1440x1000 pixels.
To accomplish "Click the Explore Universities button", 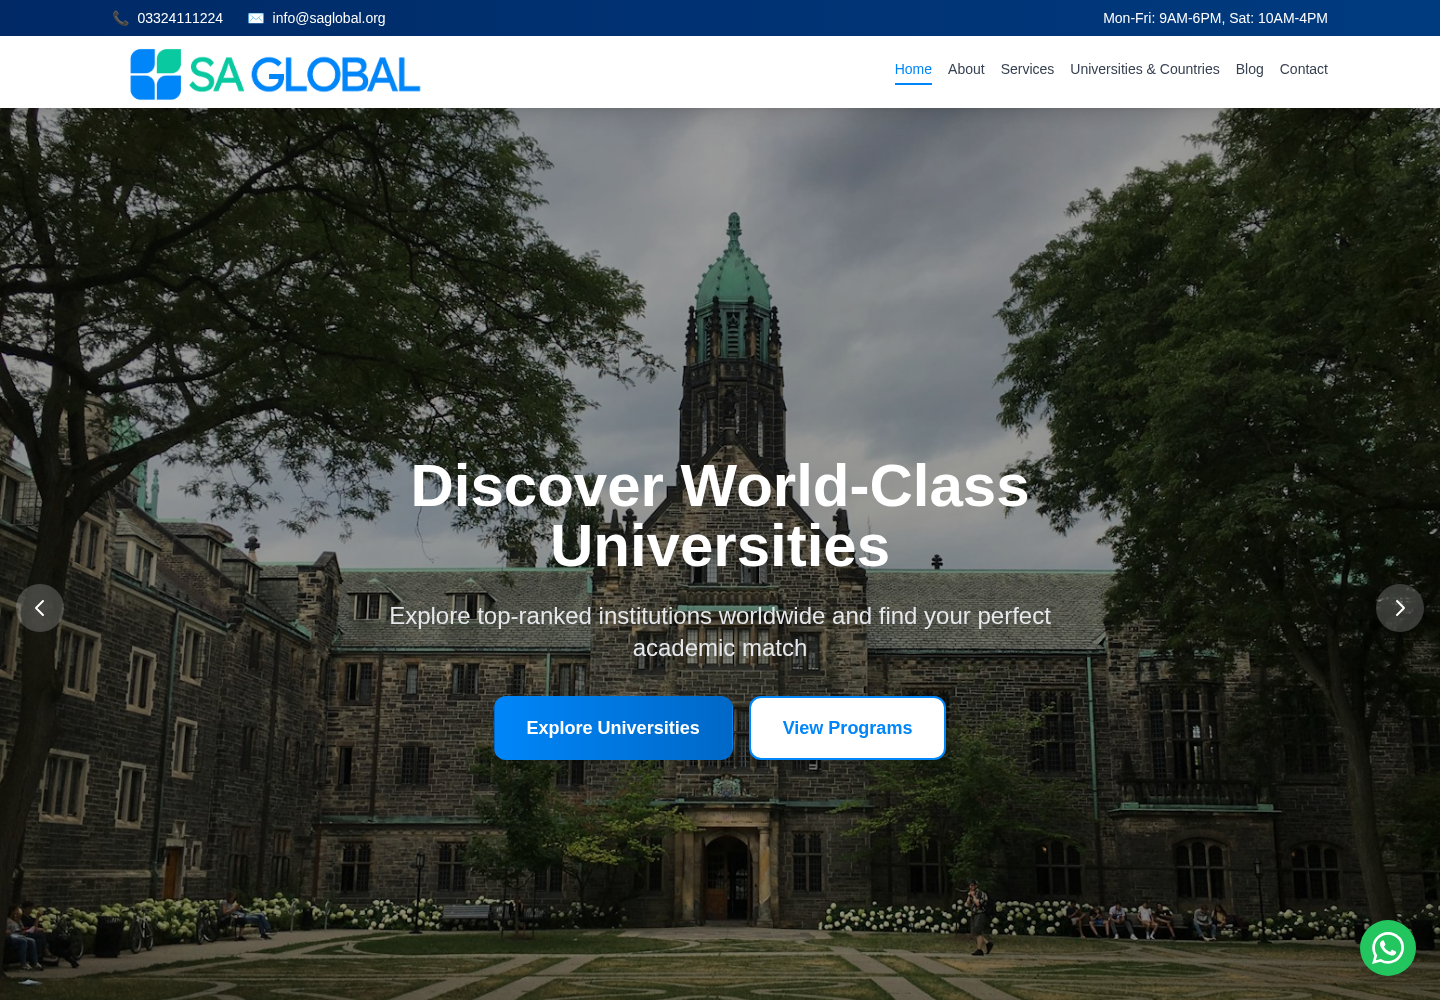I will coord(613,728).
